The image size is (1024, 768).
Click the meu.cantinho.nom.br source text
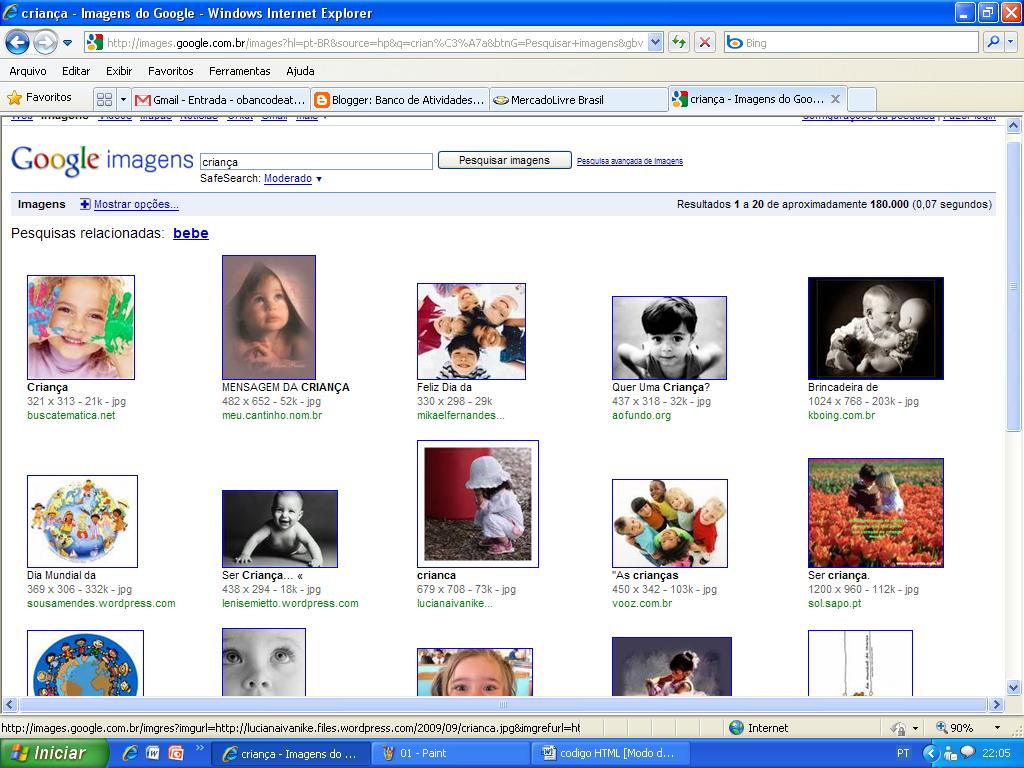coord(272,415)
